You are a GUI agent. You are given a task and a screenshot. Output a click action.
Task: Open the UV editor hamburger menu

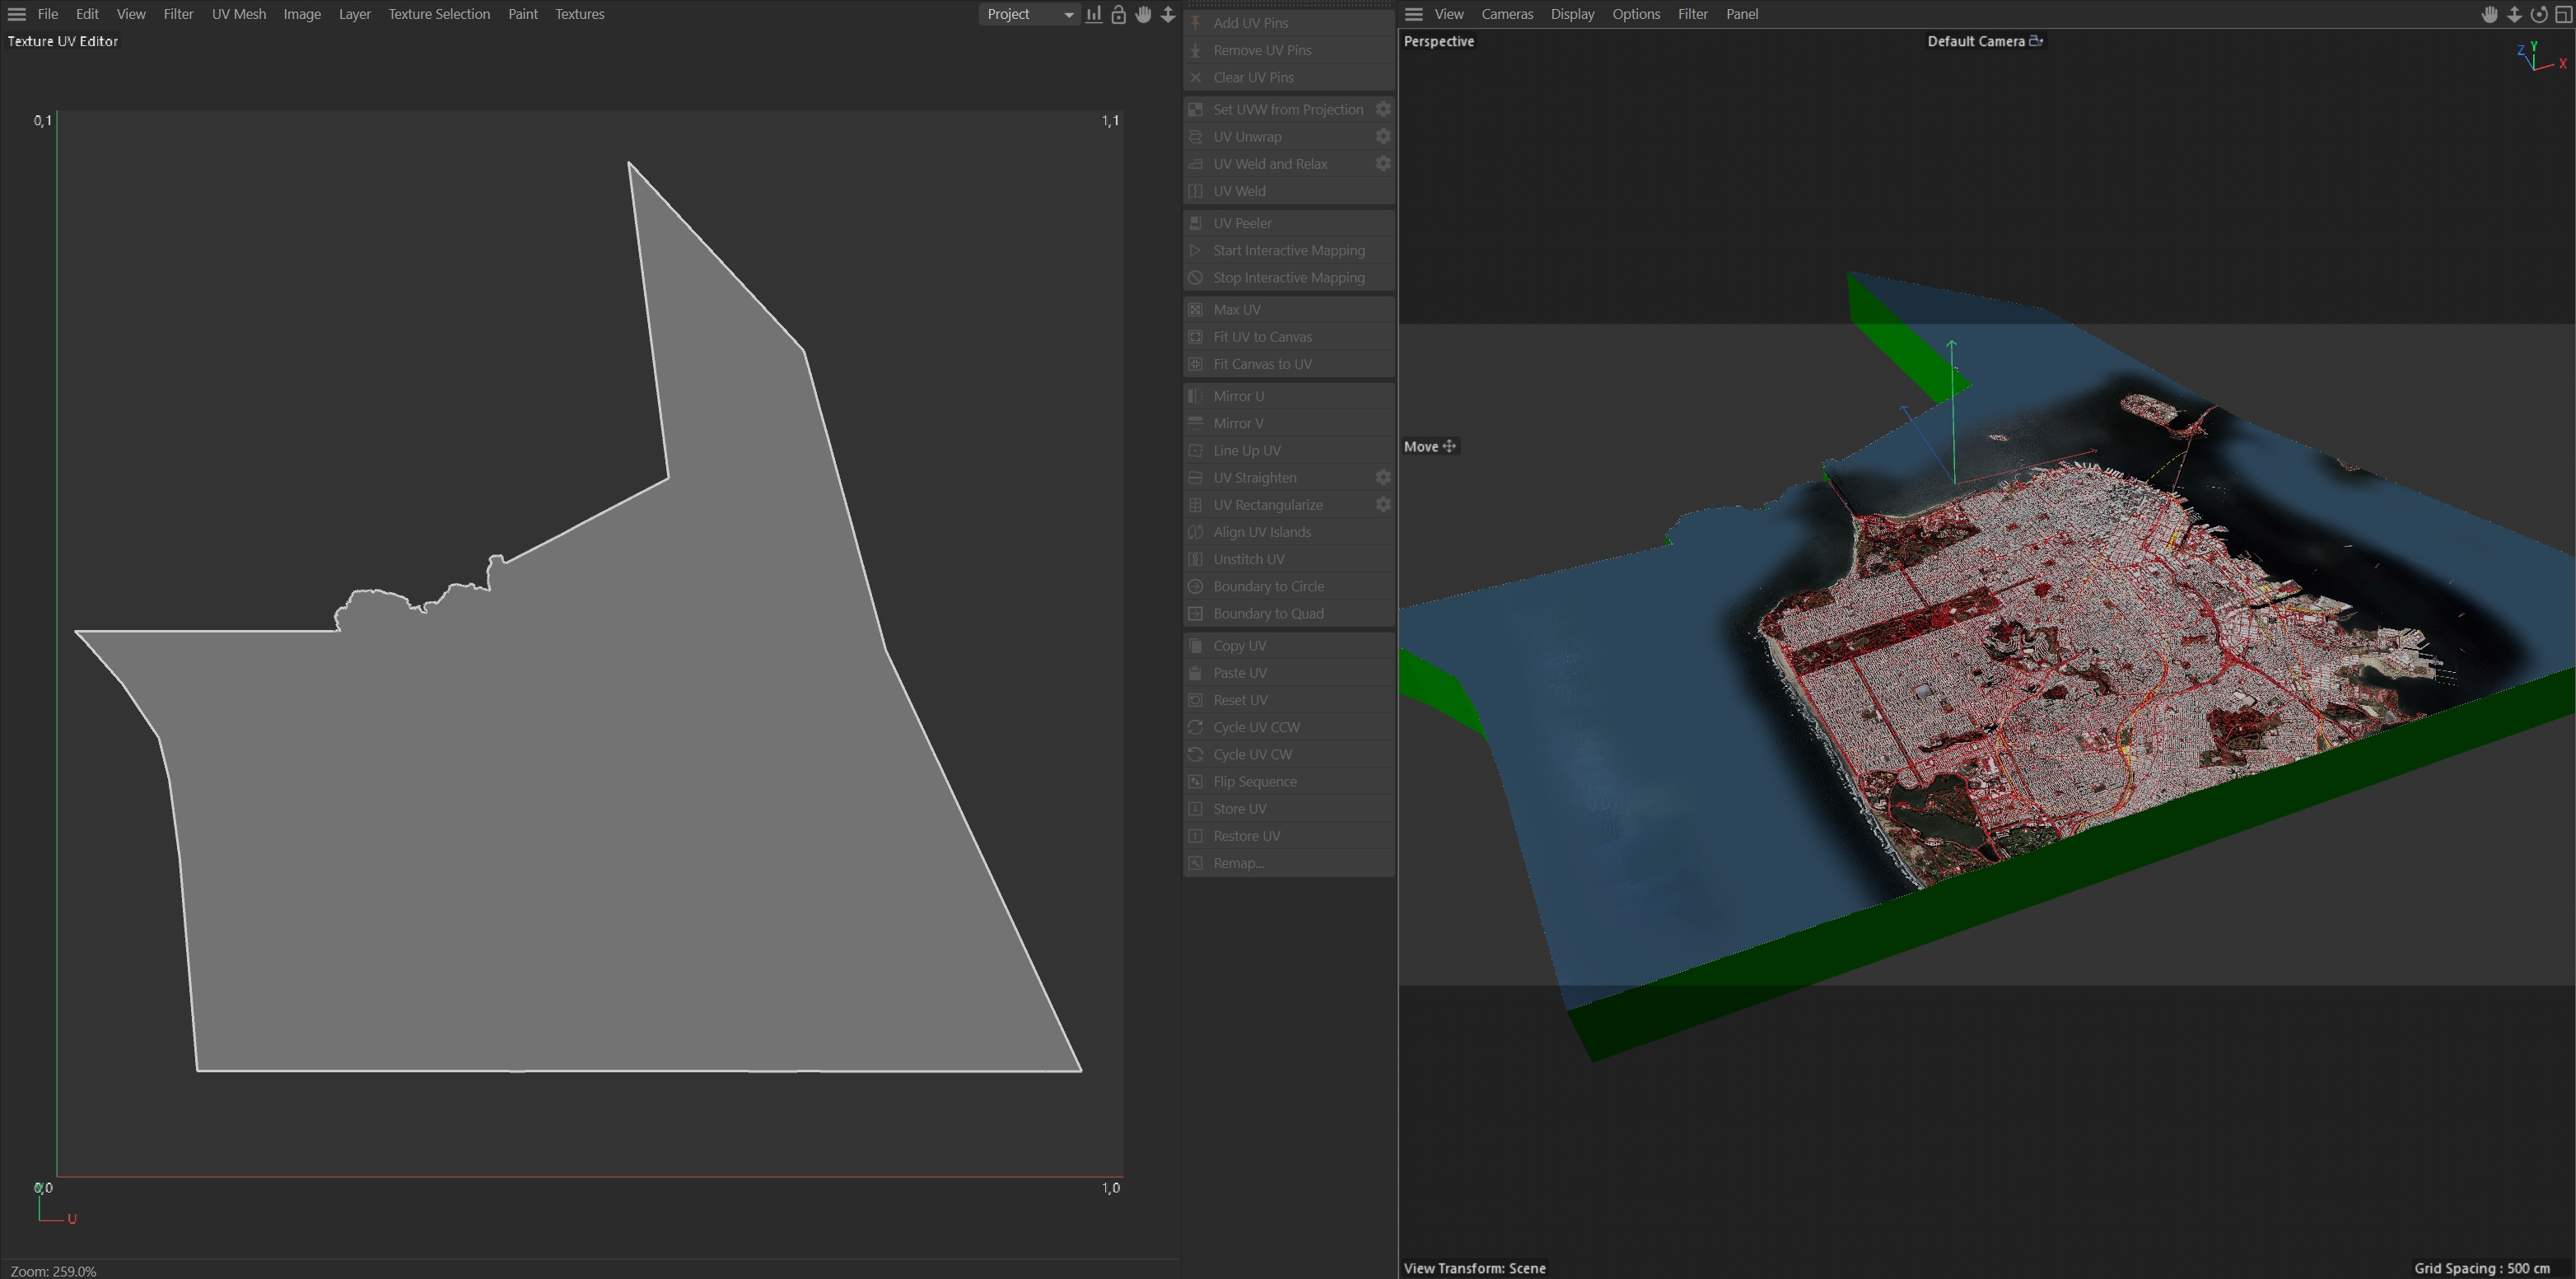(17, 14)
